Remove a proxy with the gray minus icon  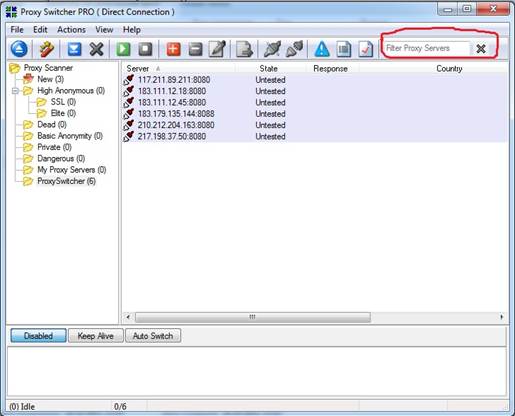(195, 49)
